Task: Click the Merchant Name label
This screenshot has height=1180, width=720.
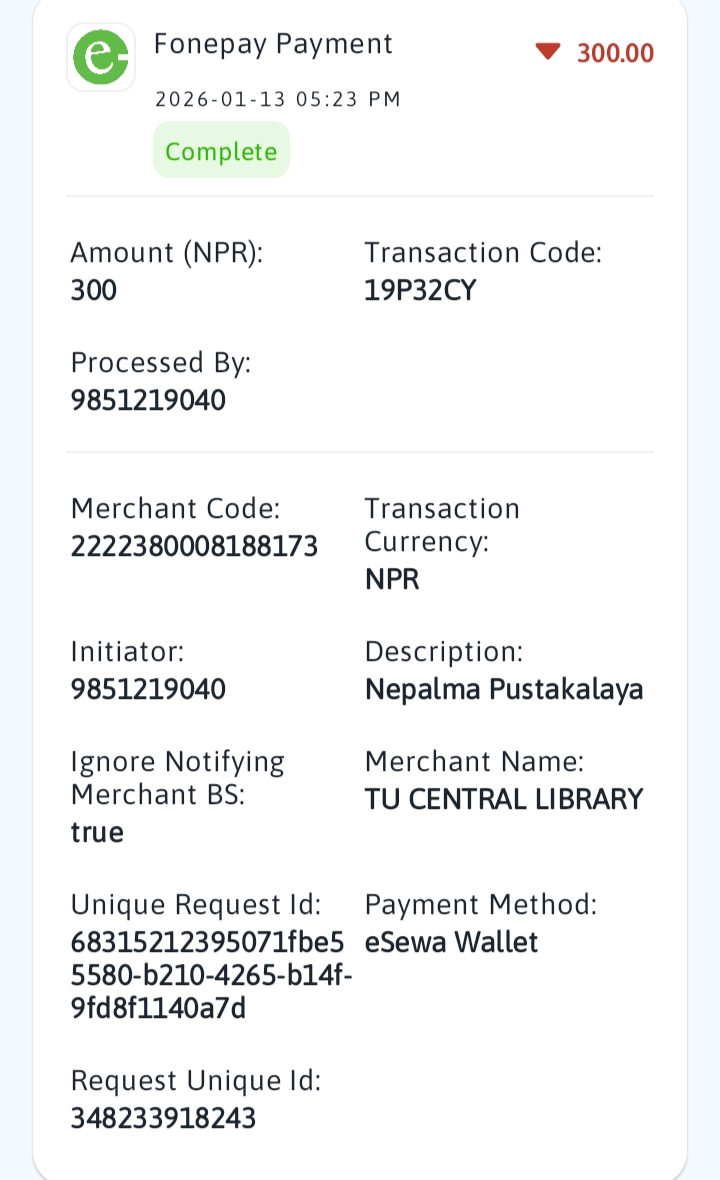Action: 474,762
